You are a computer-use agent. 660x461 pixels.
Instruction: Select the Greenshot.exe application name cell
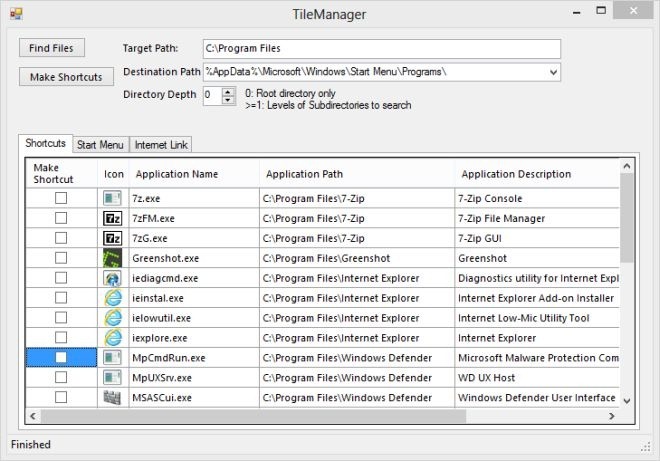coord(194,258)
